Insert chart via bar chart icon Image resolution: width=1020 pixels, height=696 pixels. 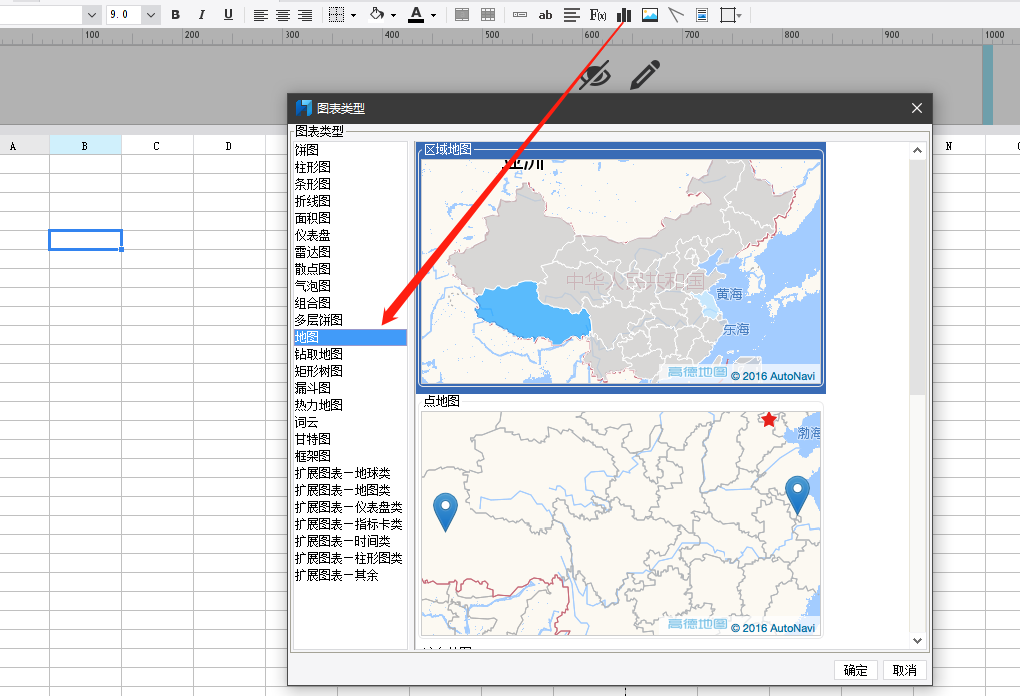click(x=624, y=14)
